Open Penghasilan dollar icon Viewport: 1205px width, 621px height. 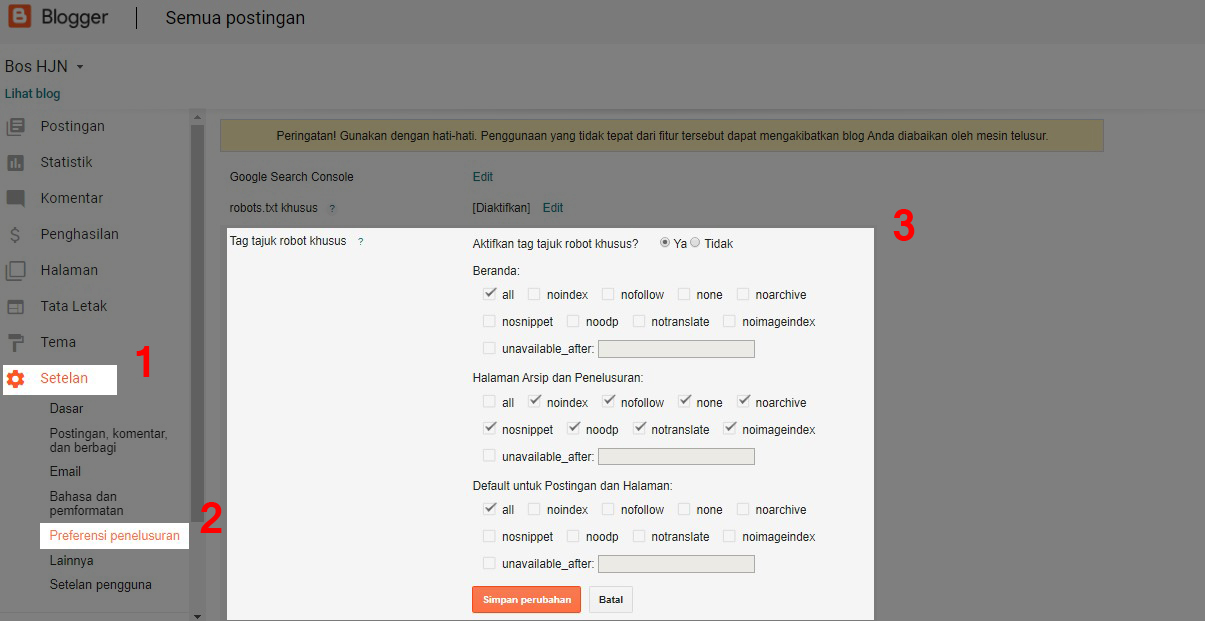pyautogui.click(x=15, y=234)
